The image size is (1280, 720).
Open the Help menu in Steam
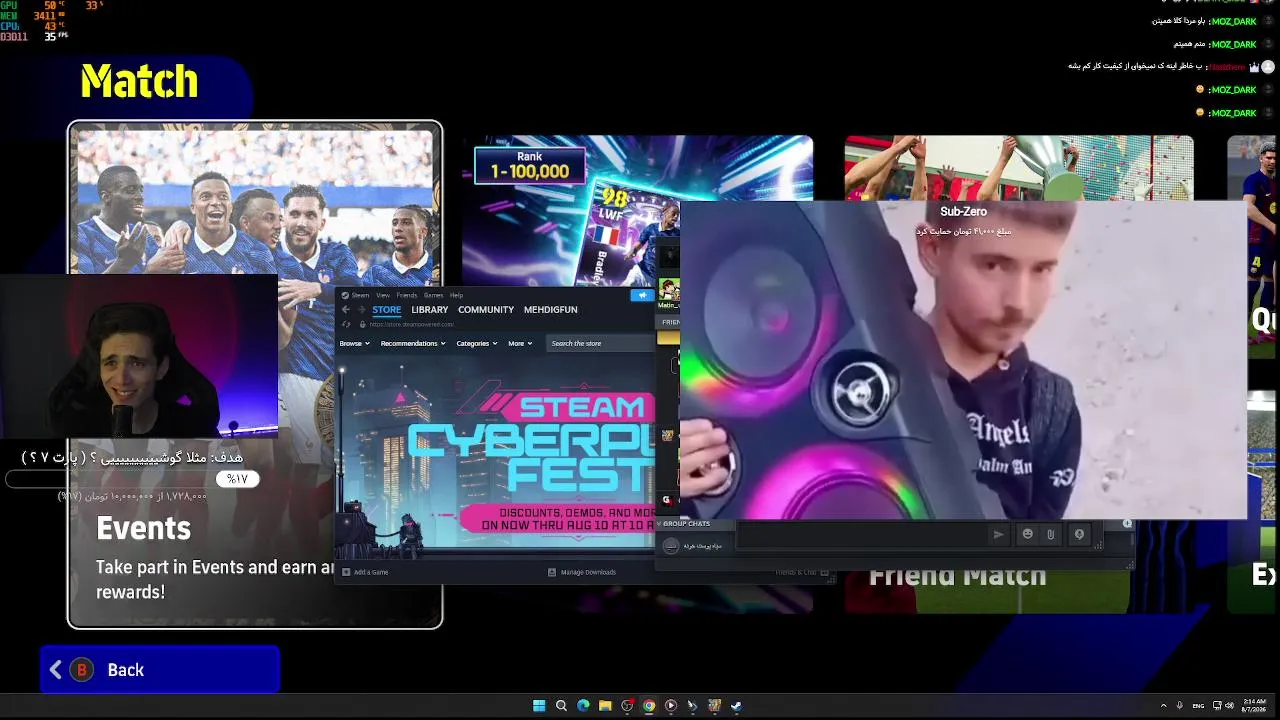(456, 295)
